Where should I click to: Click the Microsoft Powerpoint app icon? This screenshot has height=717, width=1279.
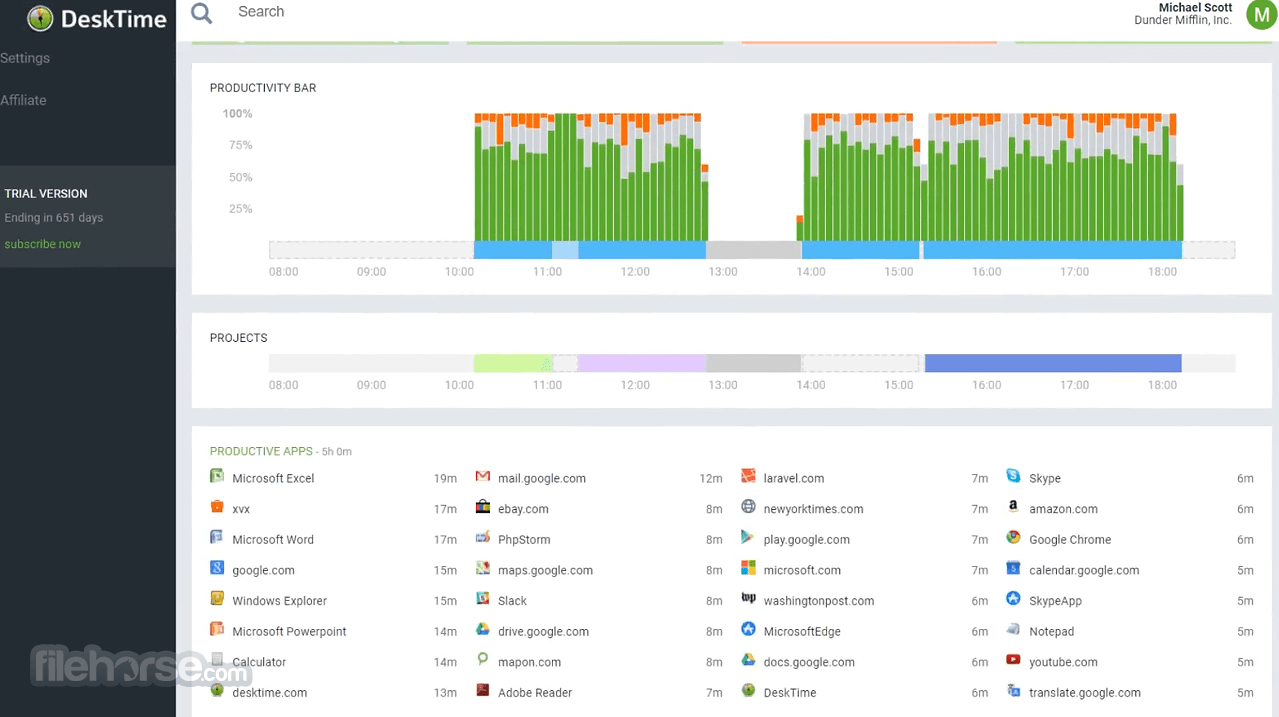(x=217, y=630)
